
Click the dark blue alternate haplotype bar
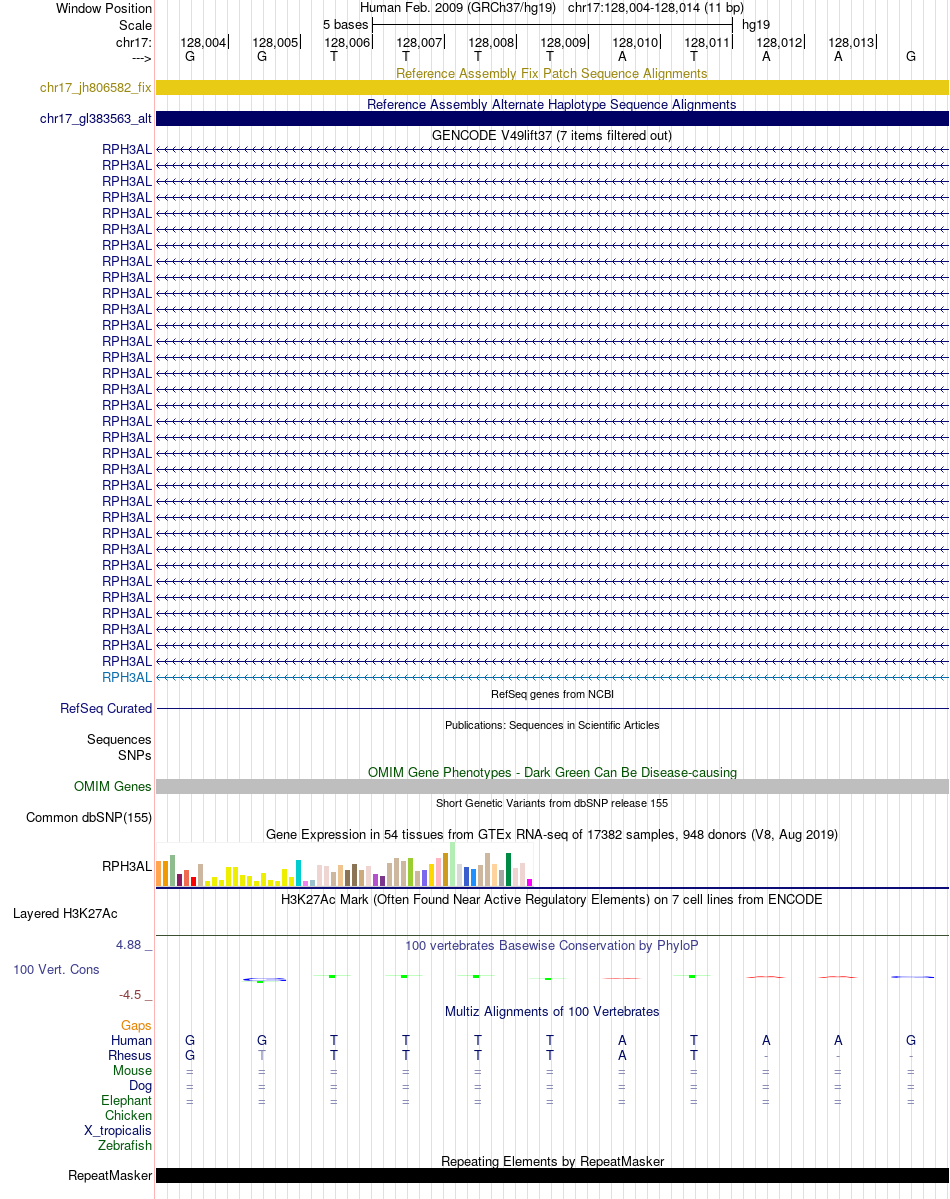552,119
